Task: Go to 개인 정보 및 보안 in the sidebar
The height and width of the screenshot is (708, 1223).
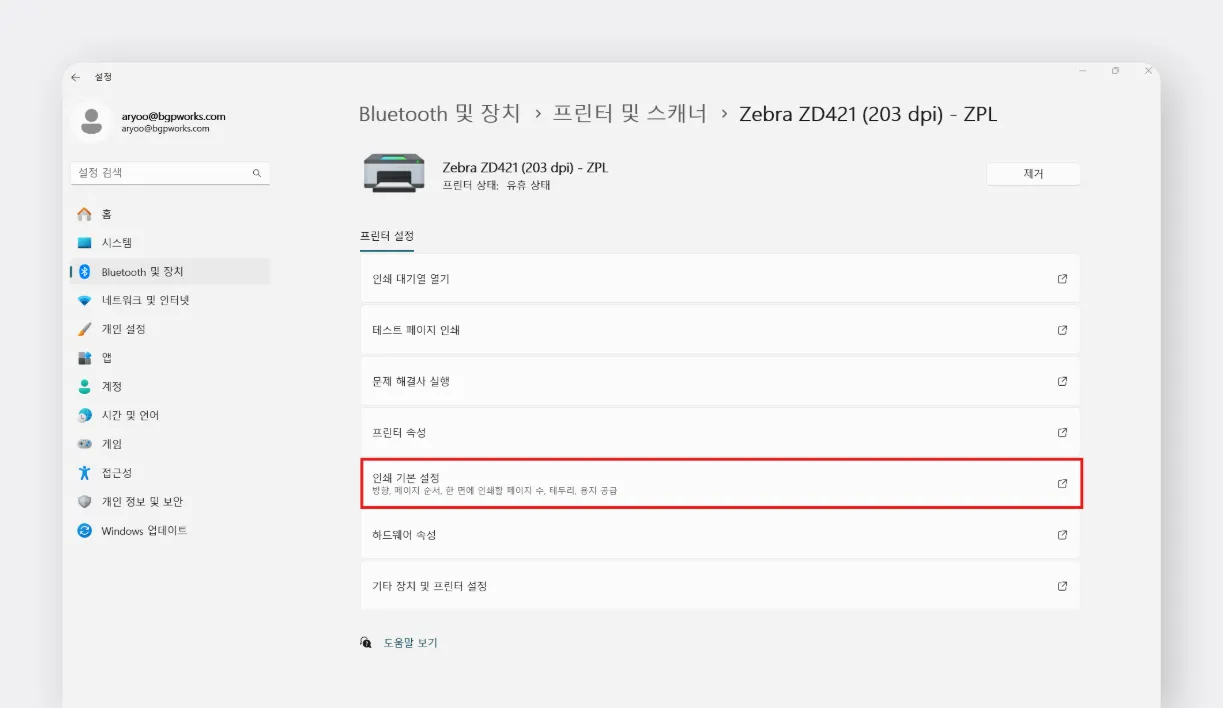Action: click(x=170, y=502)
